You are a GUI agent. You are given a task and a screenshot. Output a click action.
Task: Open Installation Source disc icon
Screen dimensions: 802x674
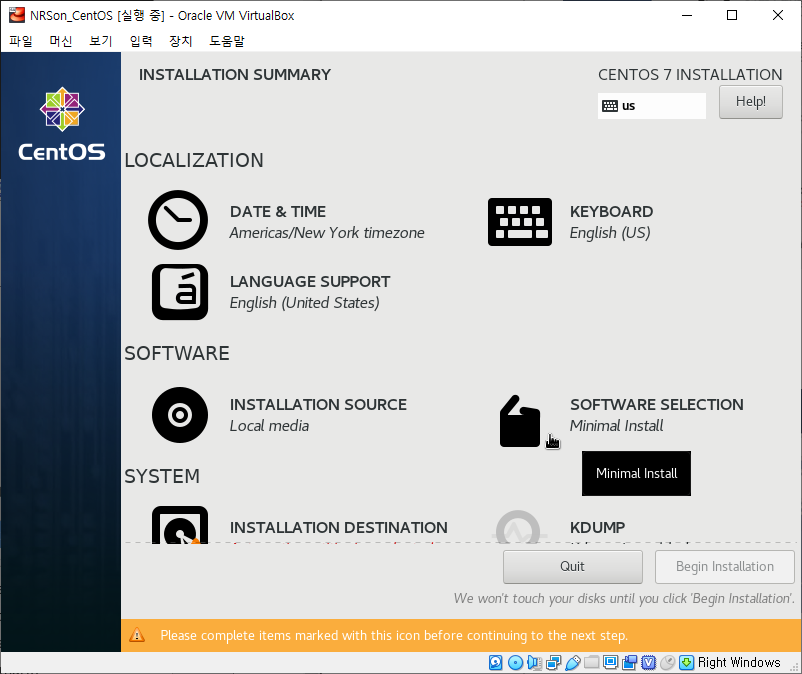[180, 415]
